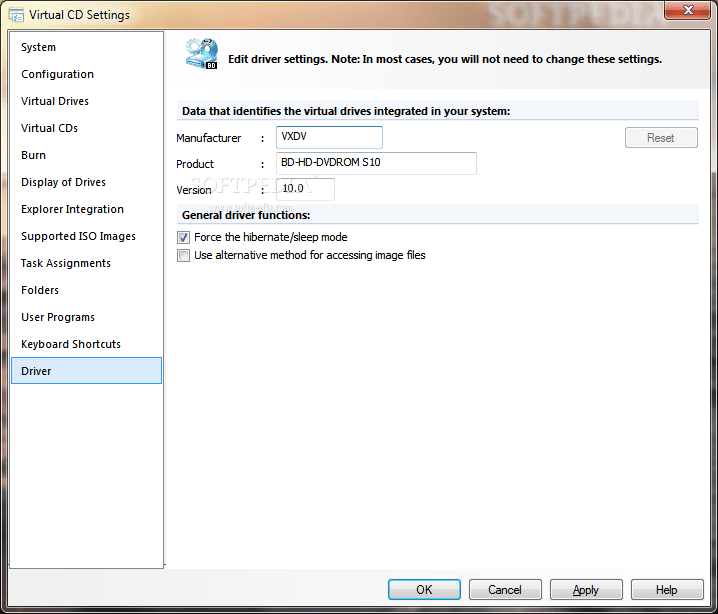The width and height of the screenshot is (718, 614).
Task: Confirm settings with the OK button
Action: [424, 590]
